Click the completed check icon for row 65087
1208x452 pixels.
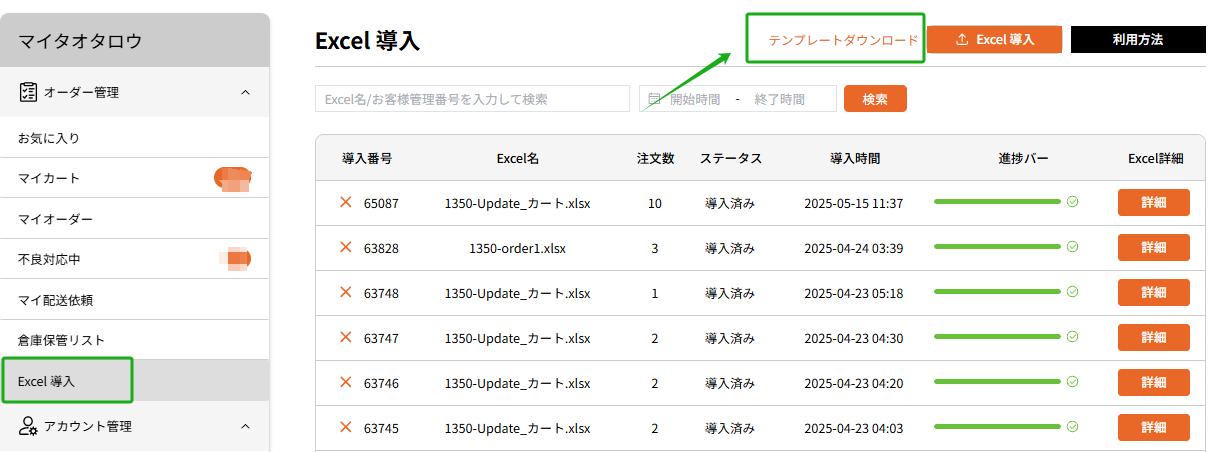(x=1073, y=202)
